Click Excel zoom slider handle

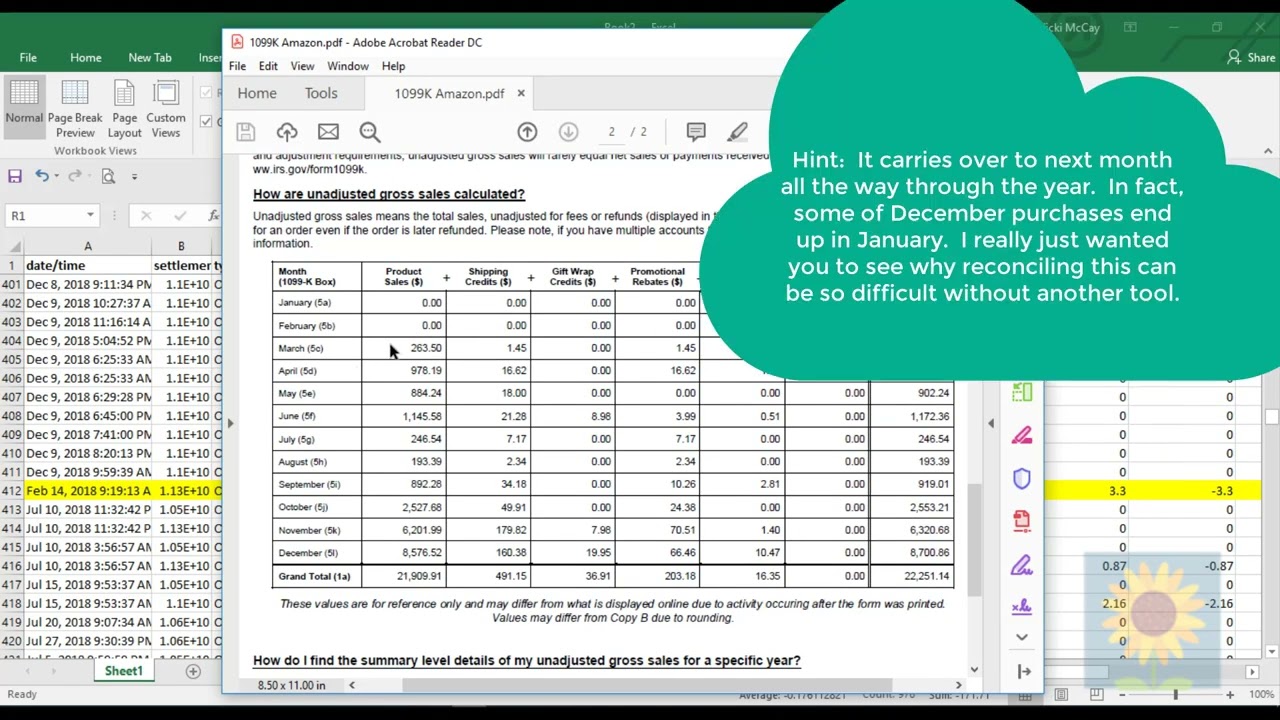[x=1176, y=695]
